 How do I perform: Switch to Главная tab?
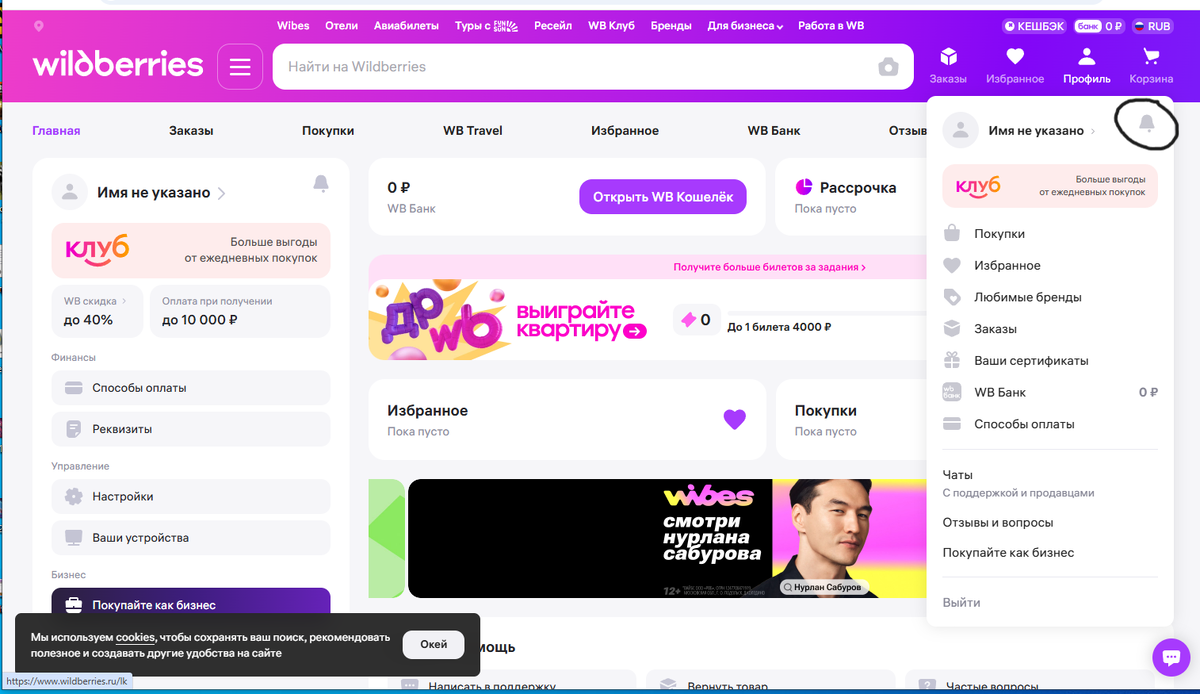pos(56,131)
